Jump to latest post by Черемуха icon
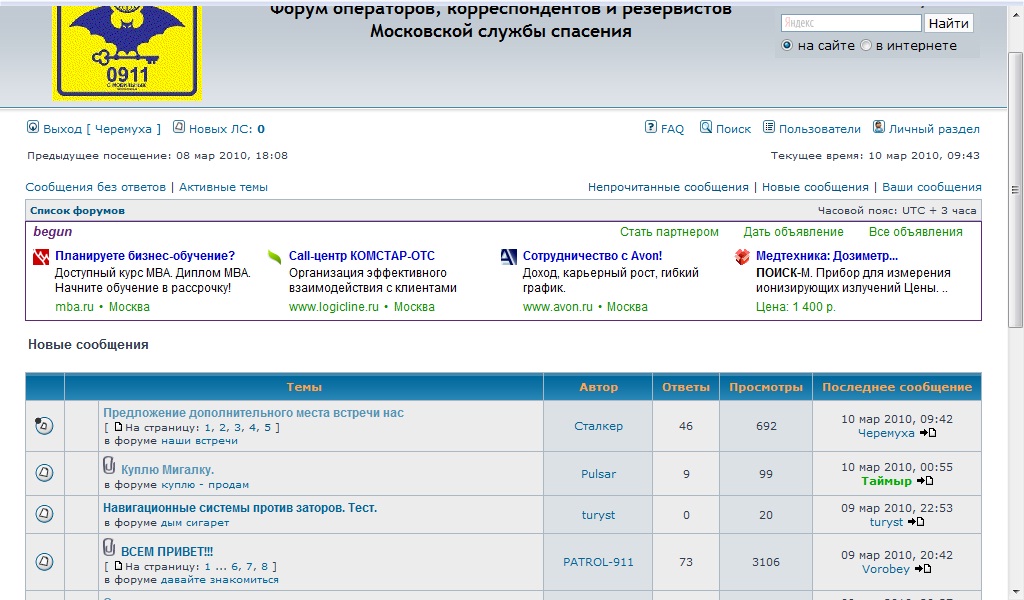The width and height of the screenshot is (1024, 600). [x=928, y=433]
